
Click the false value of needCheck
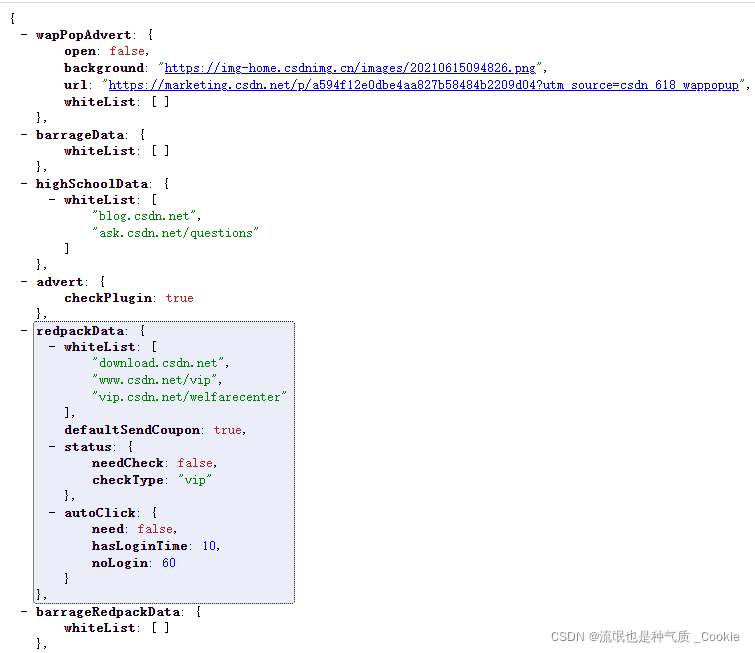click(x=195, y=463)
